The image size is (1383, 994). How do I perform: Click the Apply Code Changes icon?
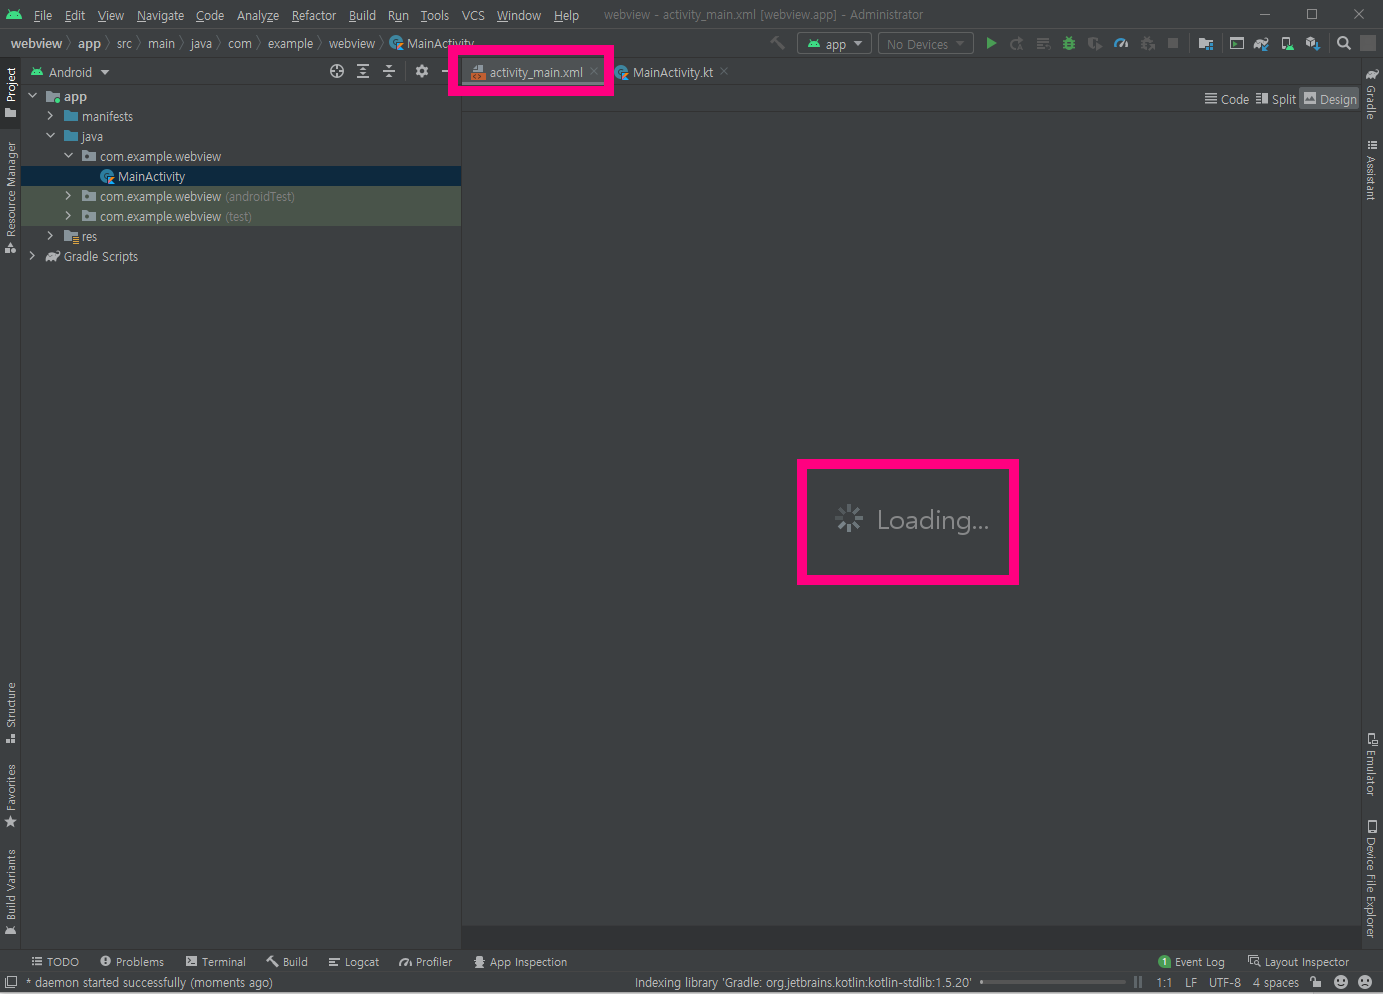coord(1043,43)
